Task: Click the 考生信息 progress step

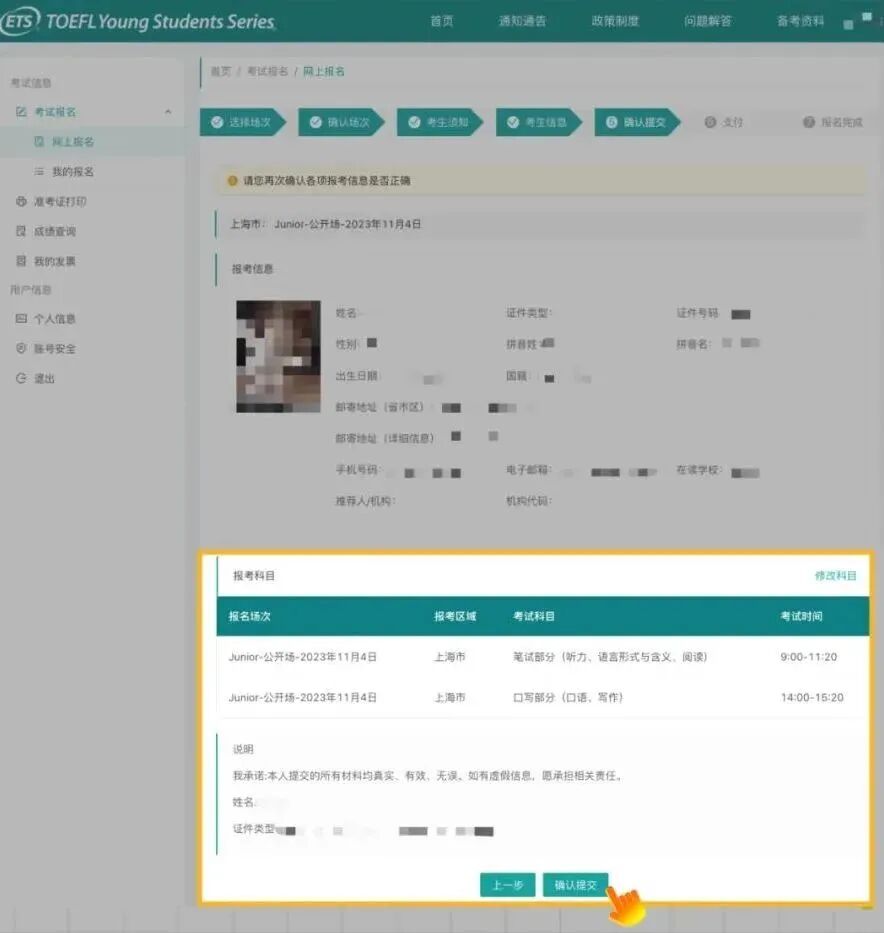Action: tap(538, 122)
